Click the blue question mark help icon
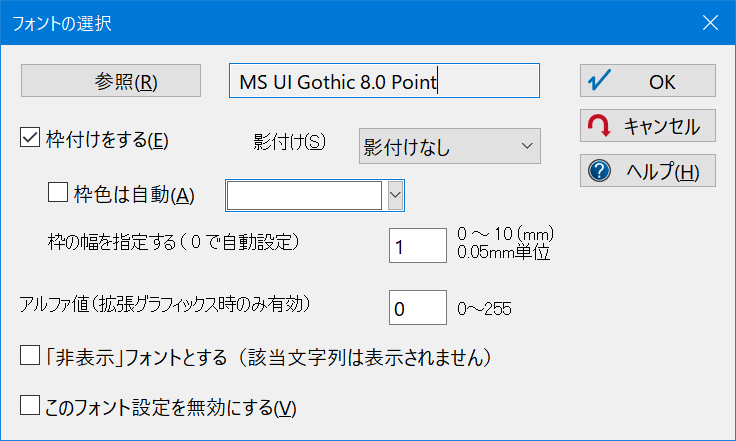 point(599,171)
